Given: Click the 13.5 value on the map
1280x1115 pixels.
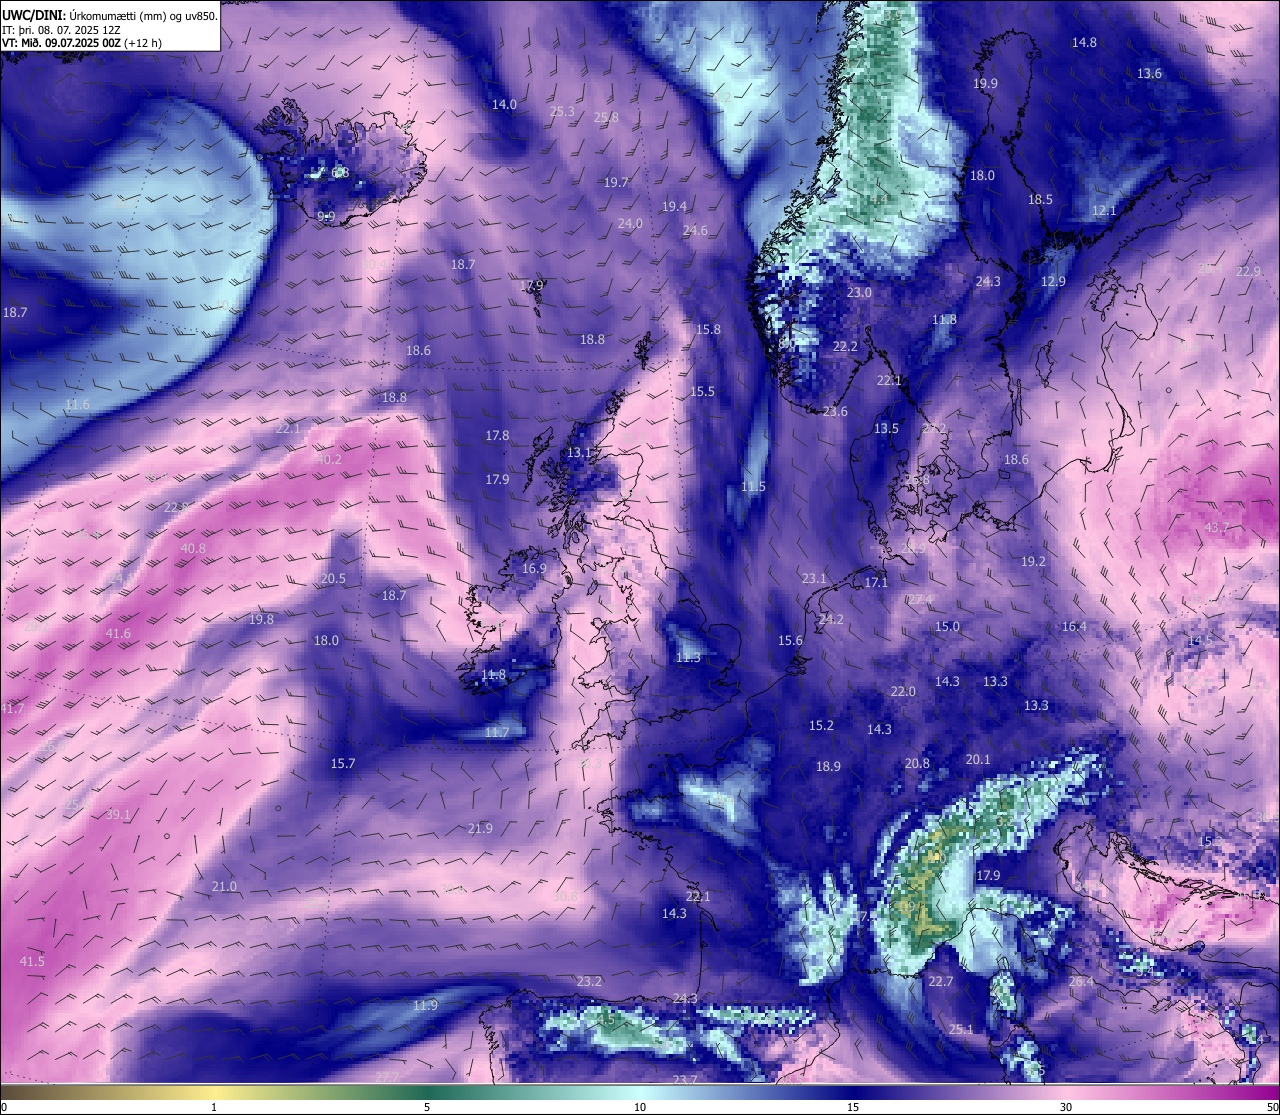Looking at the screenshot, I should tap(886, 429).
